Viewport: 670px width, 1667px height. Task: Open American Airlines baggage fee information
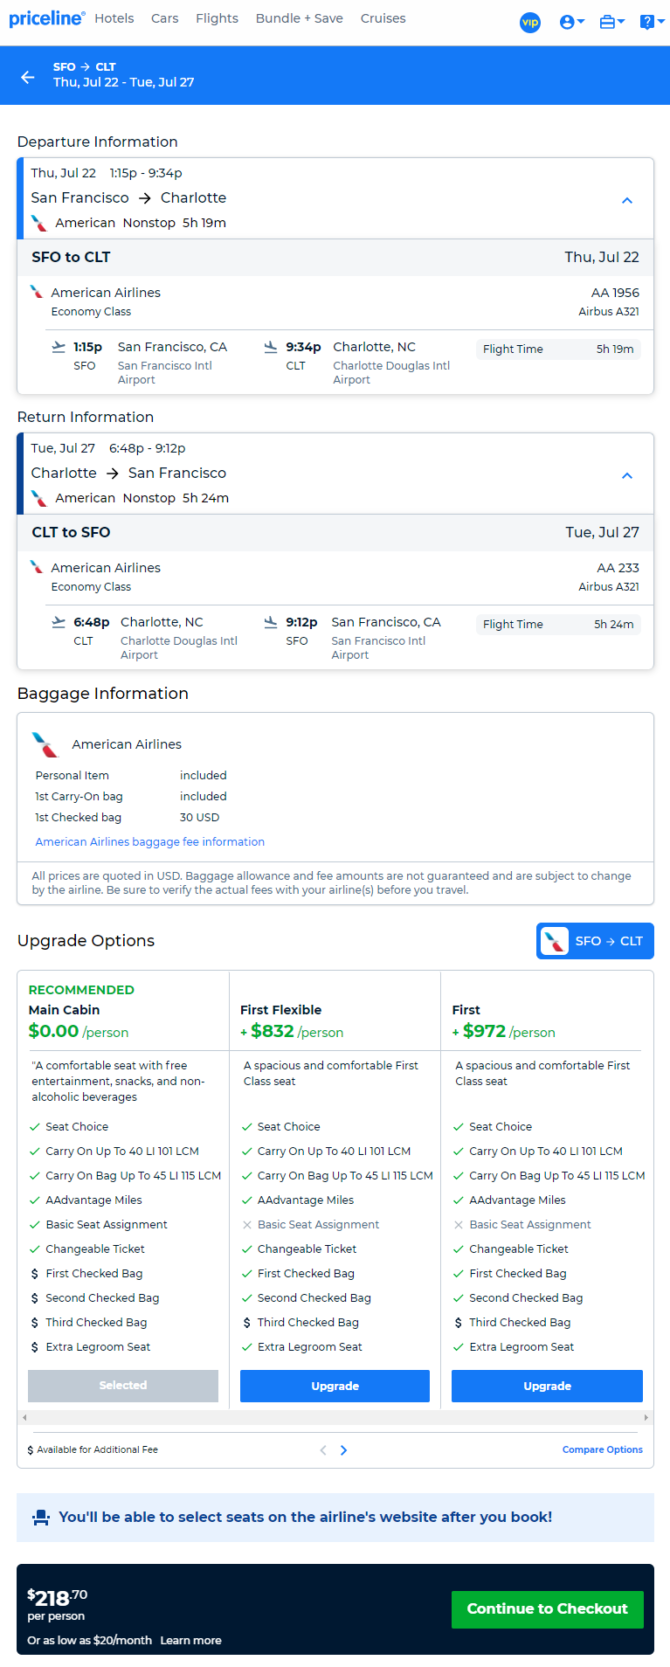150,842
